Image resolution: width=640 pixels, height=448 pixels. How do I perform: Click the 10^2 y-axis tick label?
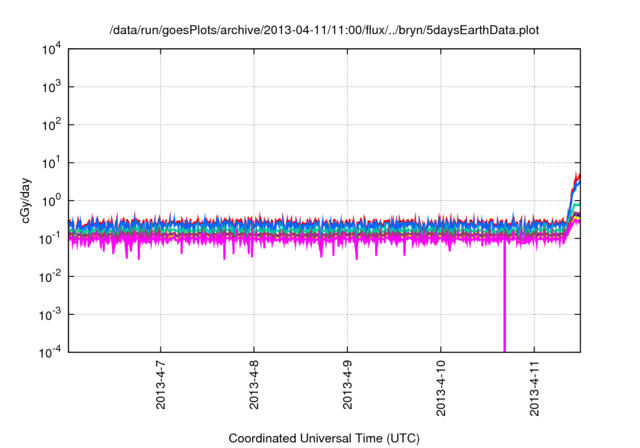tap(51, 125)
